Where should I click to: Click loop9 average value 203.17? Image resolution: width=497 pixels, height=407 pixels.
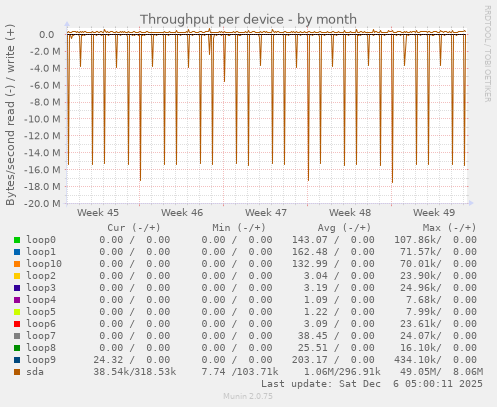coord(310,360)
